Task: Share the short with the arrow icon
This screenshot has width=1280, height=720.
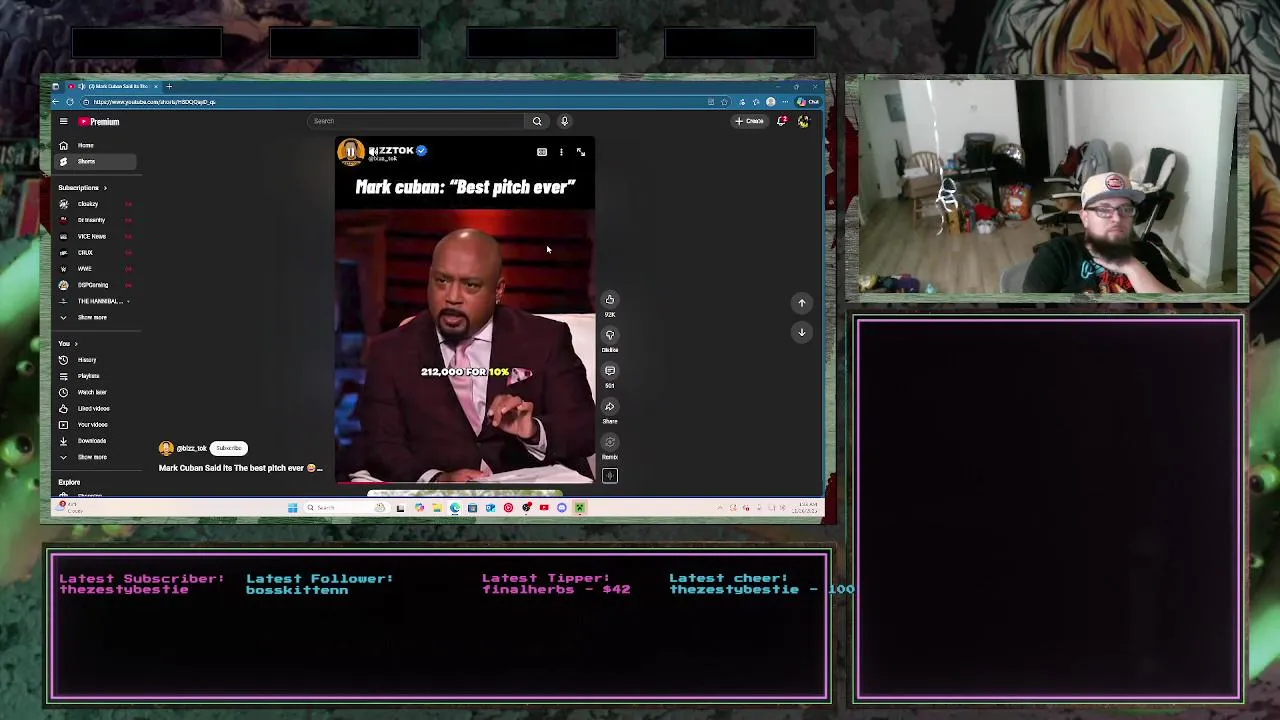Action: pos(610,406)
